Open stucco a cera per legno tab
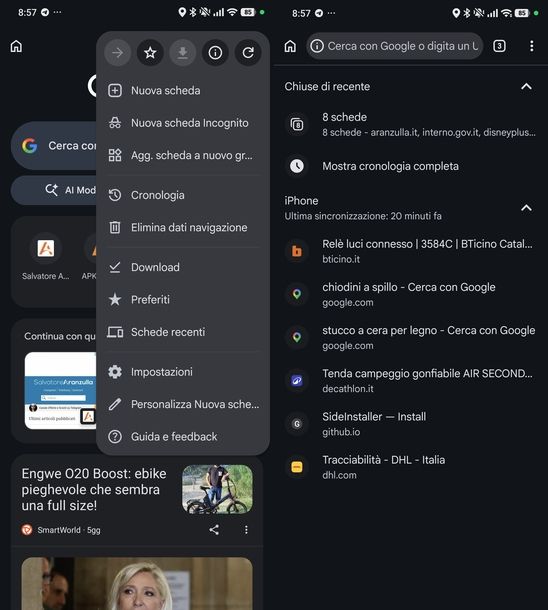Screen dimensions: 548x610 (x=411, y=337)
